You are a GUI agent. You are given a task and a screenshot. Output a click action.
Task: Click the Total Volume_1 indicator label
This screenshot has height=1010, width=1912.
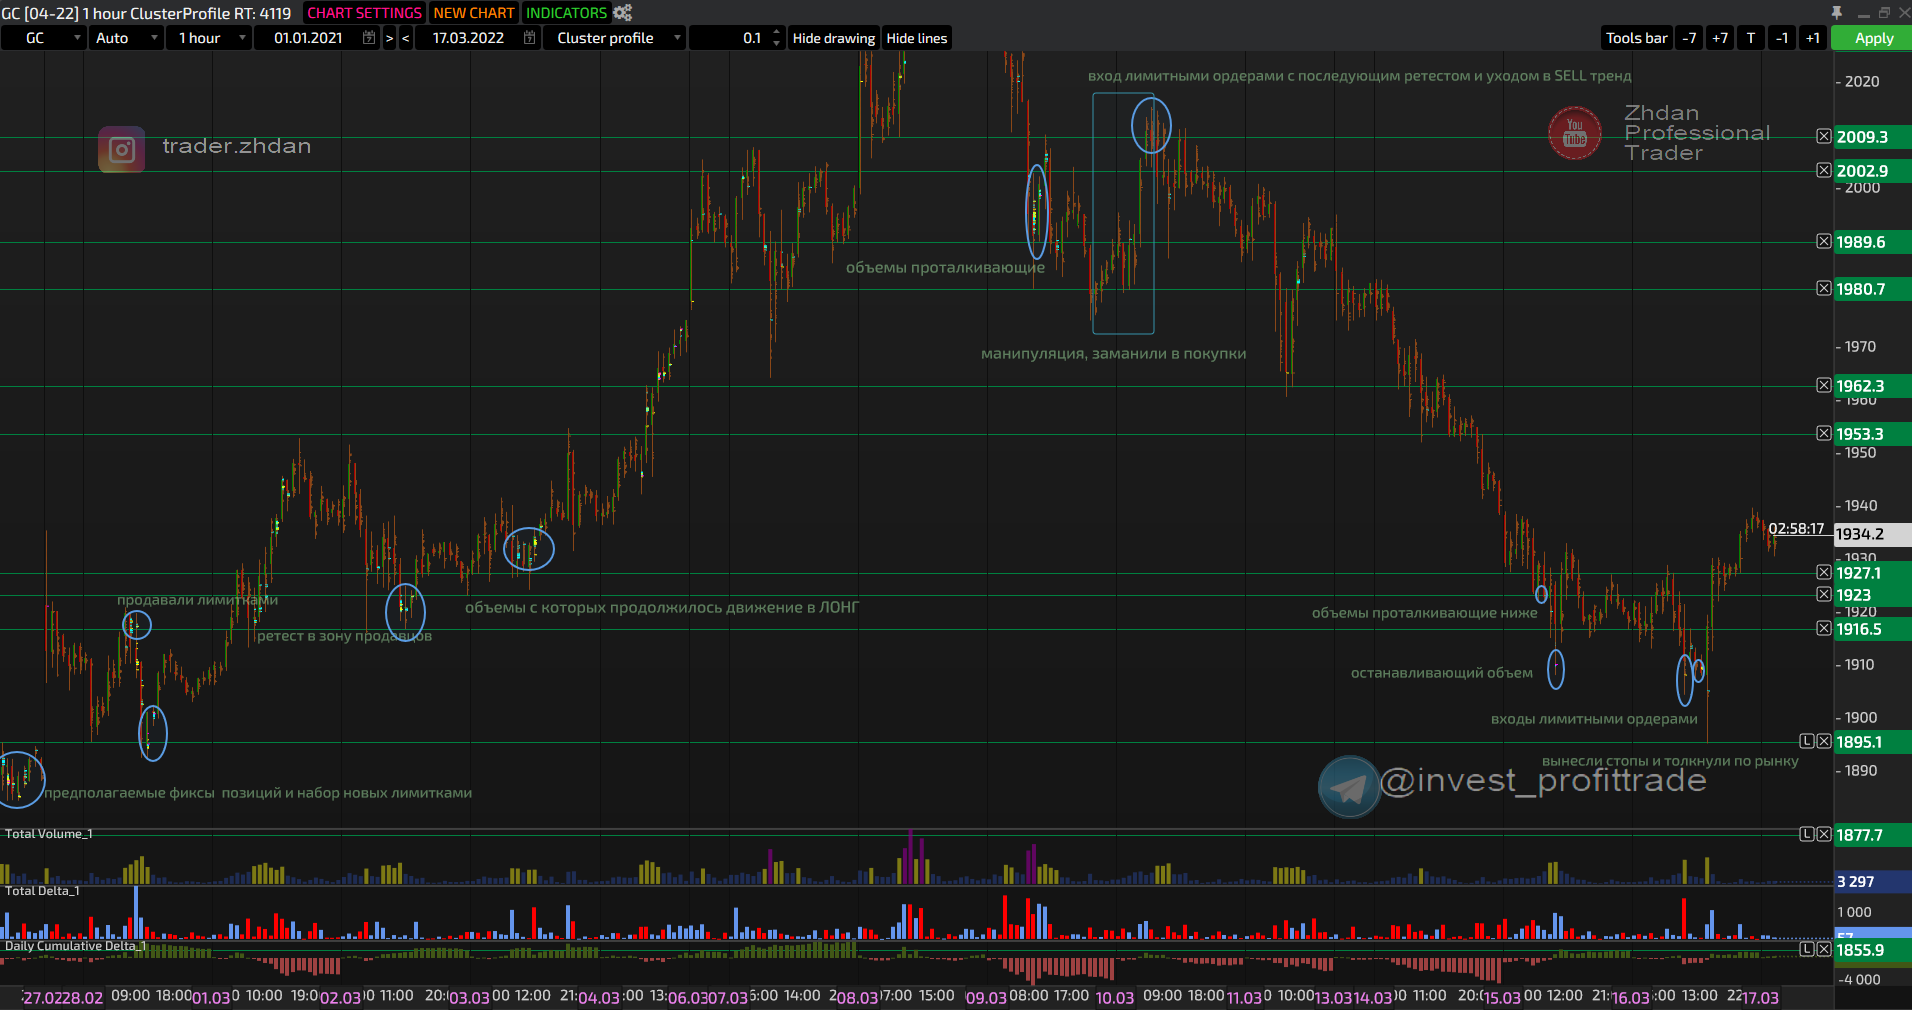point(49,834)
